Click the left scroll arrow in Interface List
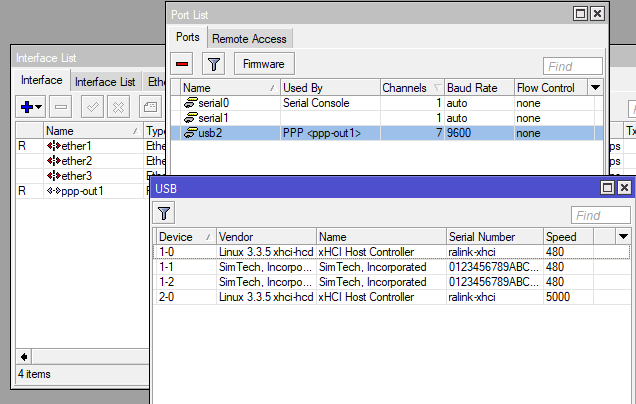The image size is (636, 404). click(x=24, y=357)
